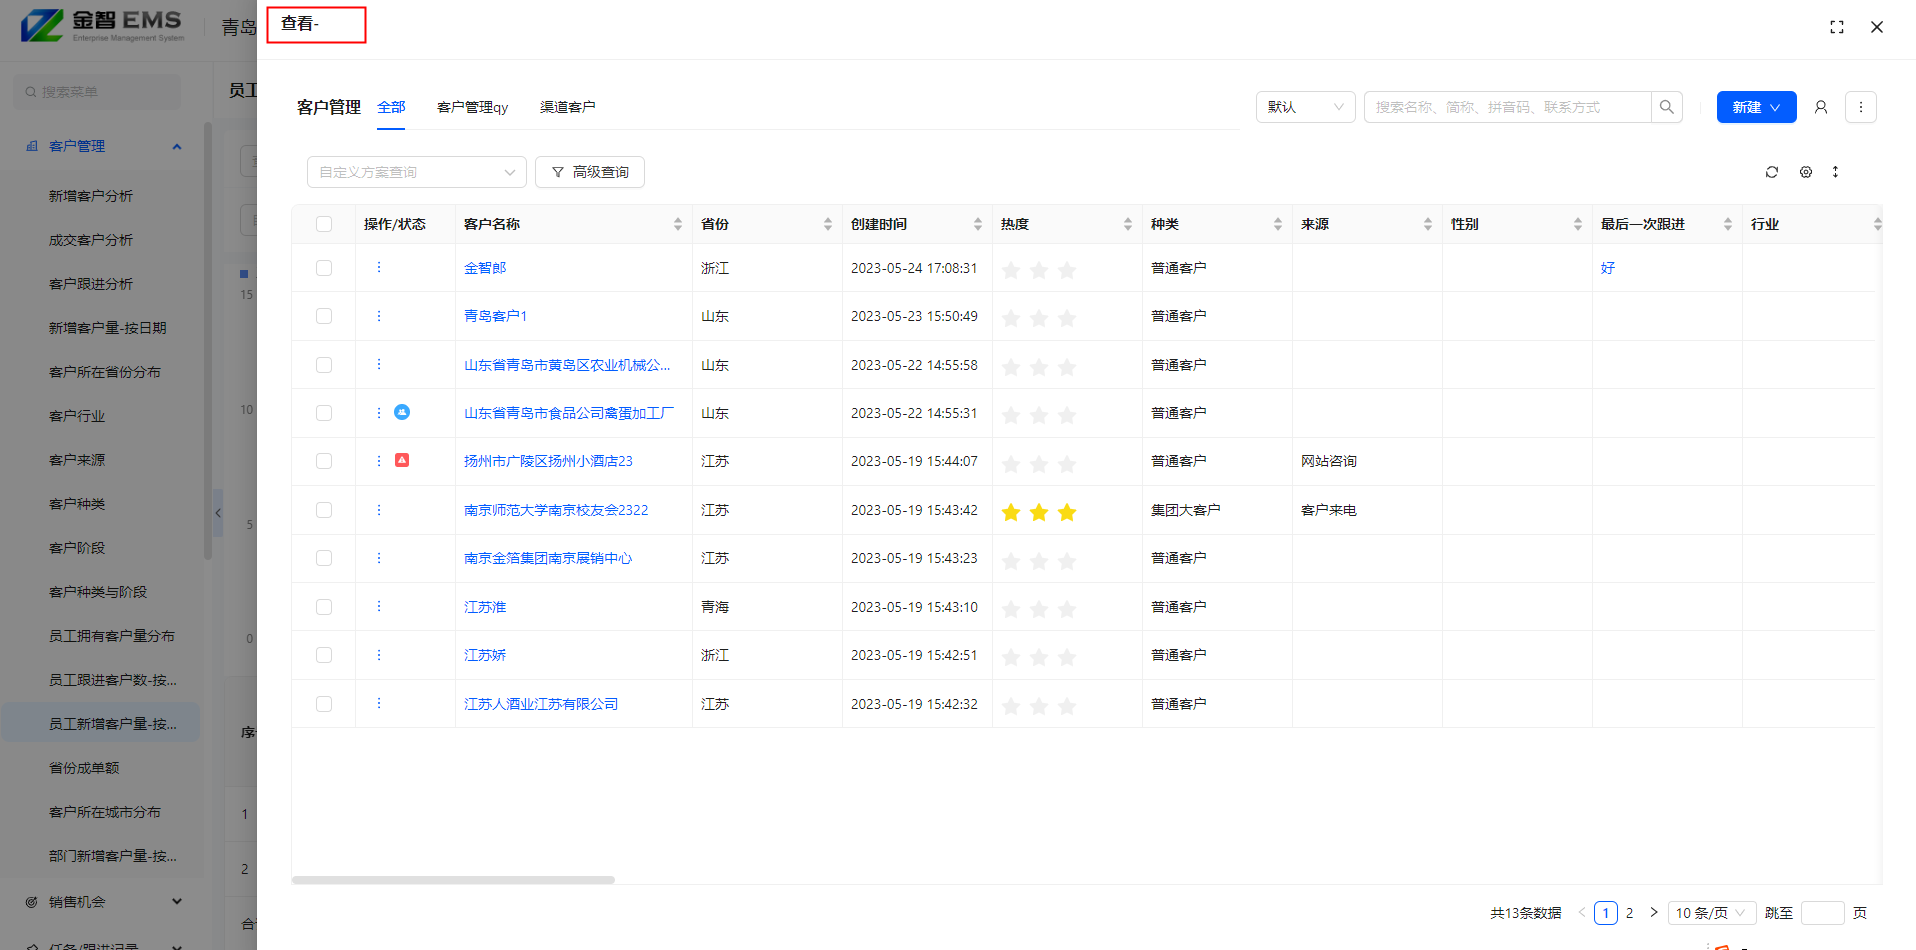This screenshot has height=950, width=1916.
Task: Check the 江苏人酒业江苏有限公司 row
Action: coord(324,704)
